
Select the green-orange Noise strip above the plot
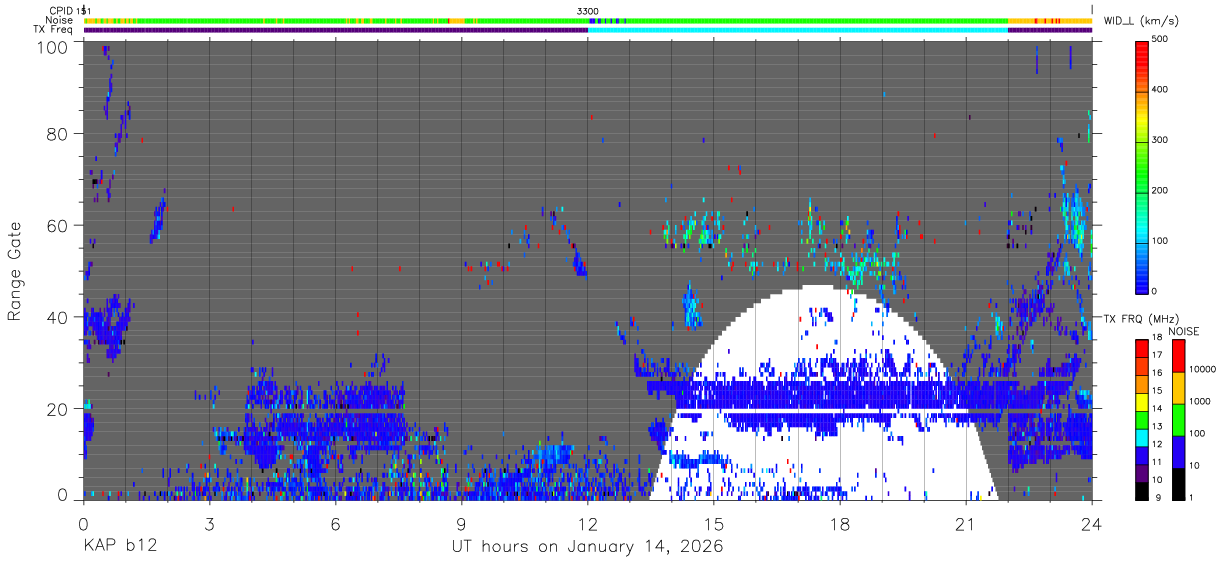click(x=588, y=20)
